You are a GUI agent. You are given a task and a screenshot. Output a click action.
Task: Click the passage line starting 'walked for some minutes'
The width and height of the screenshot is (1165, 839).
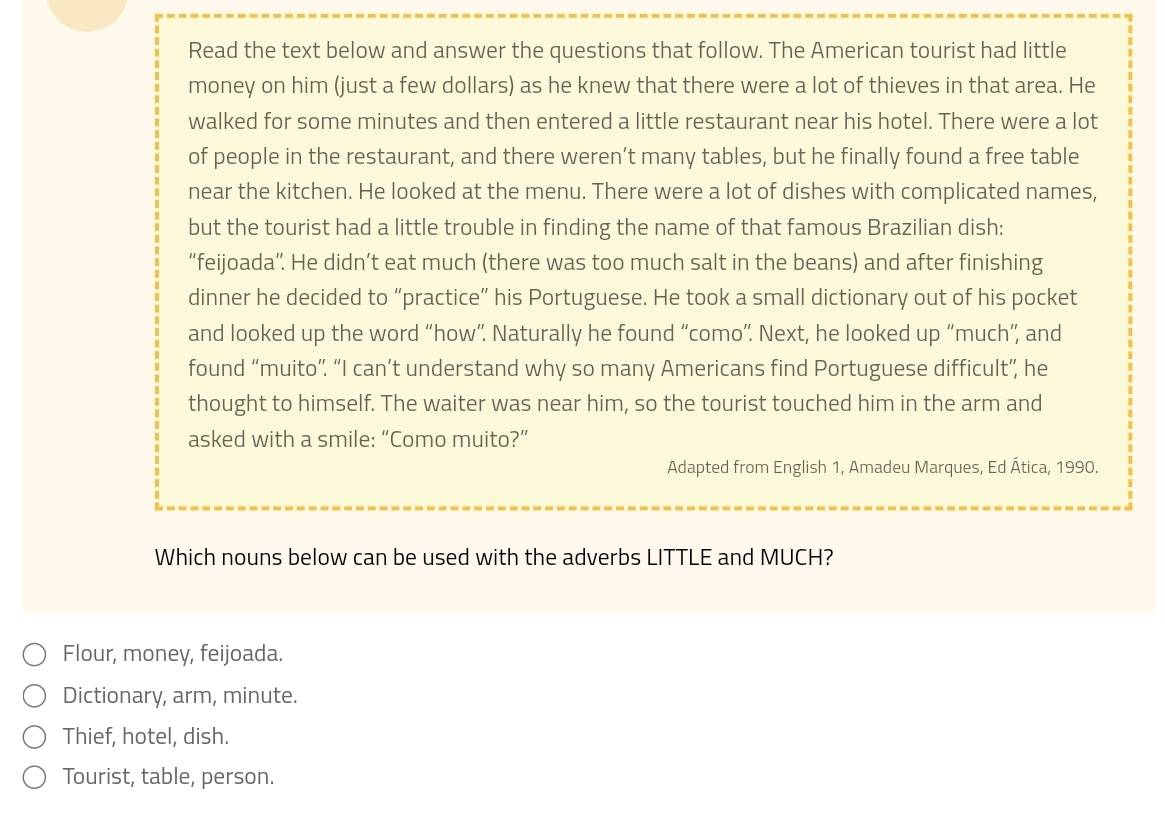[x=642, y=122]
